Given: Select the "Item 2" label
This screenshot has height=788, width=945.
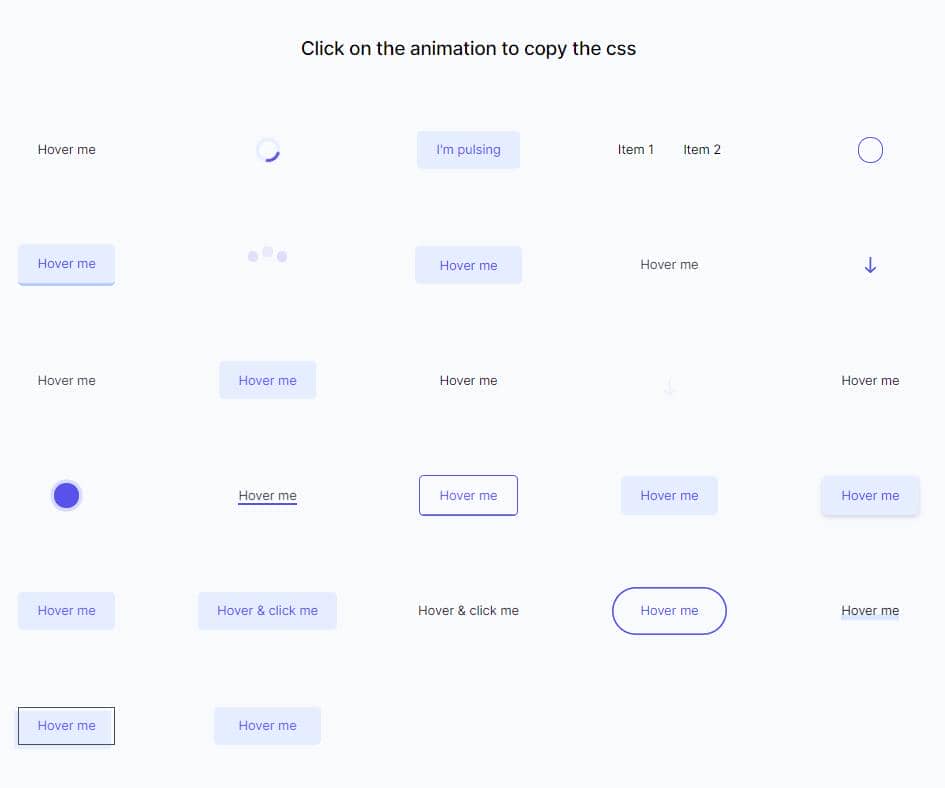Looking at the screenshot, I should point(702,150).
